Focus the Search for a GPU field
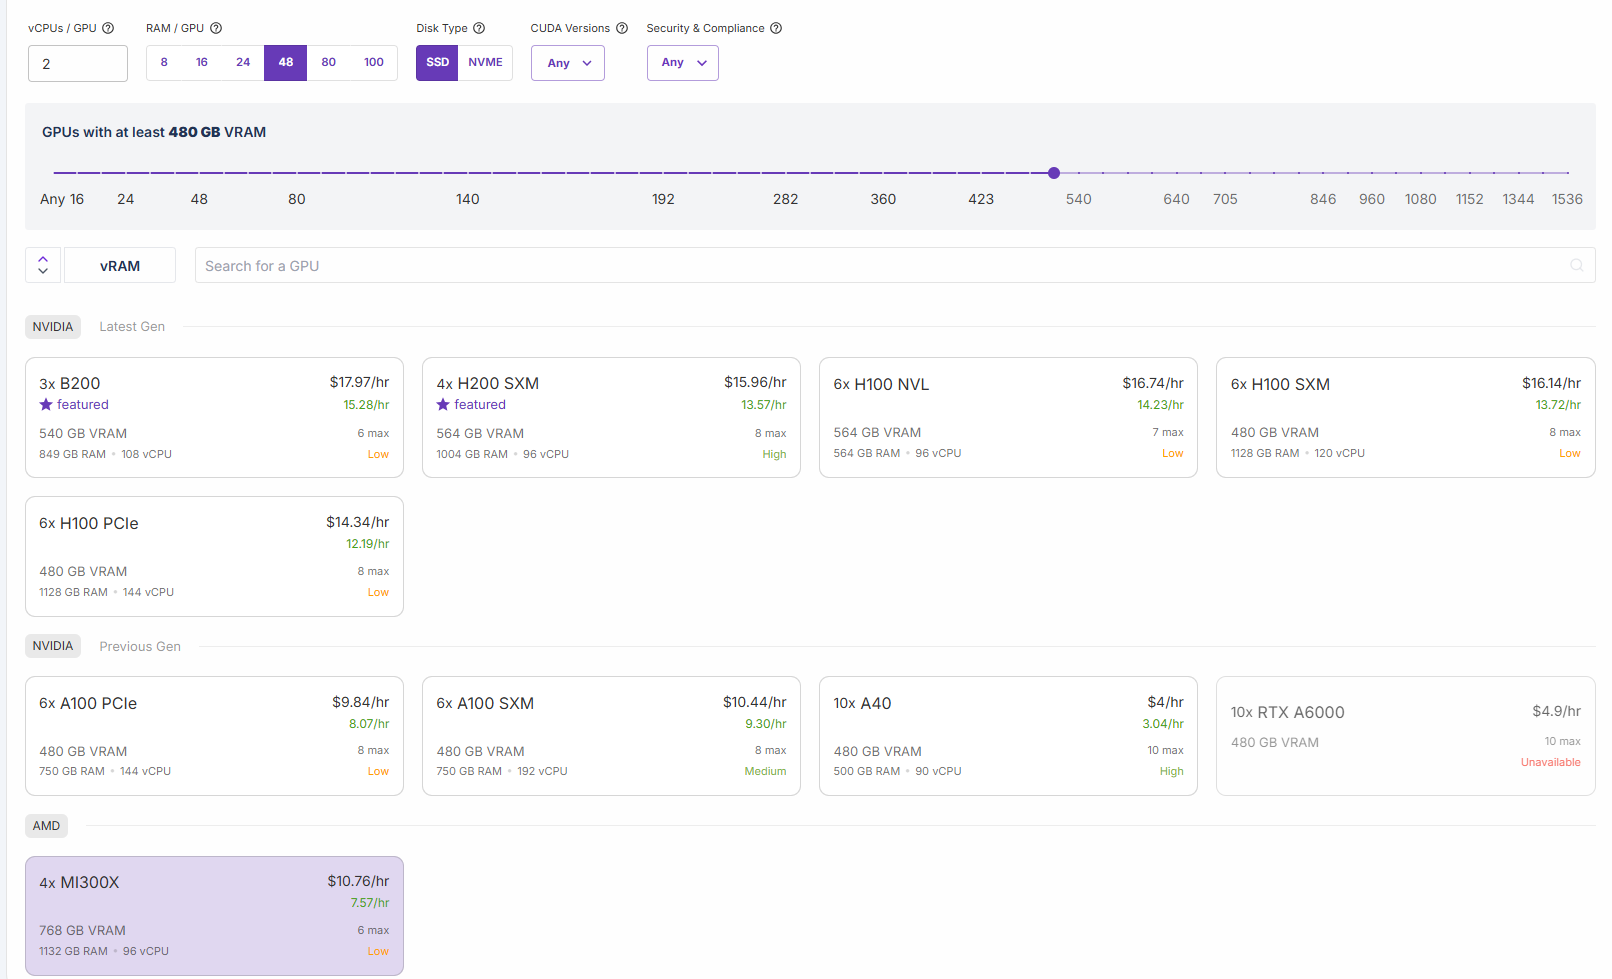The width and height of the screenshot is (1612, 979). [x=880, y=265]
